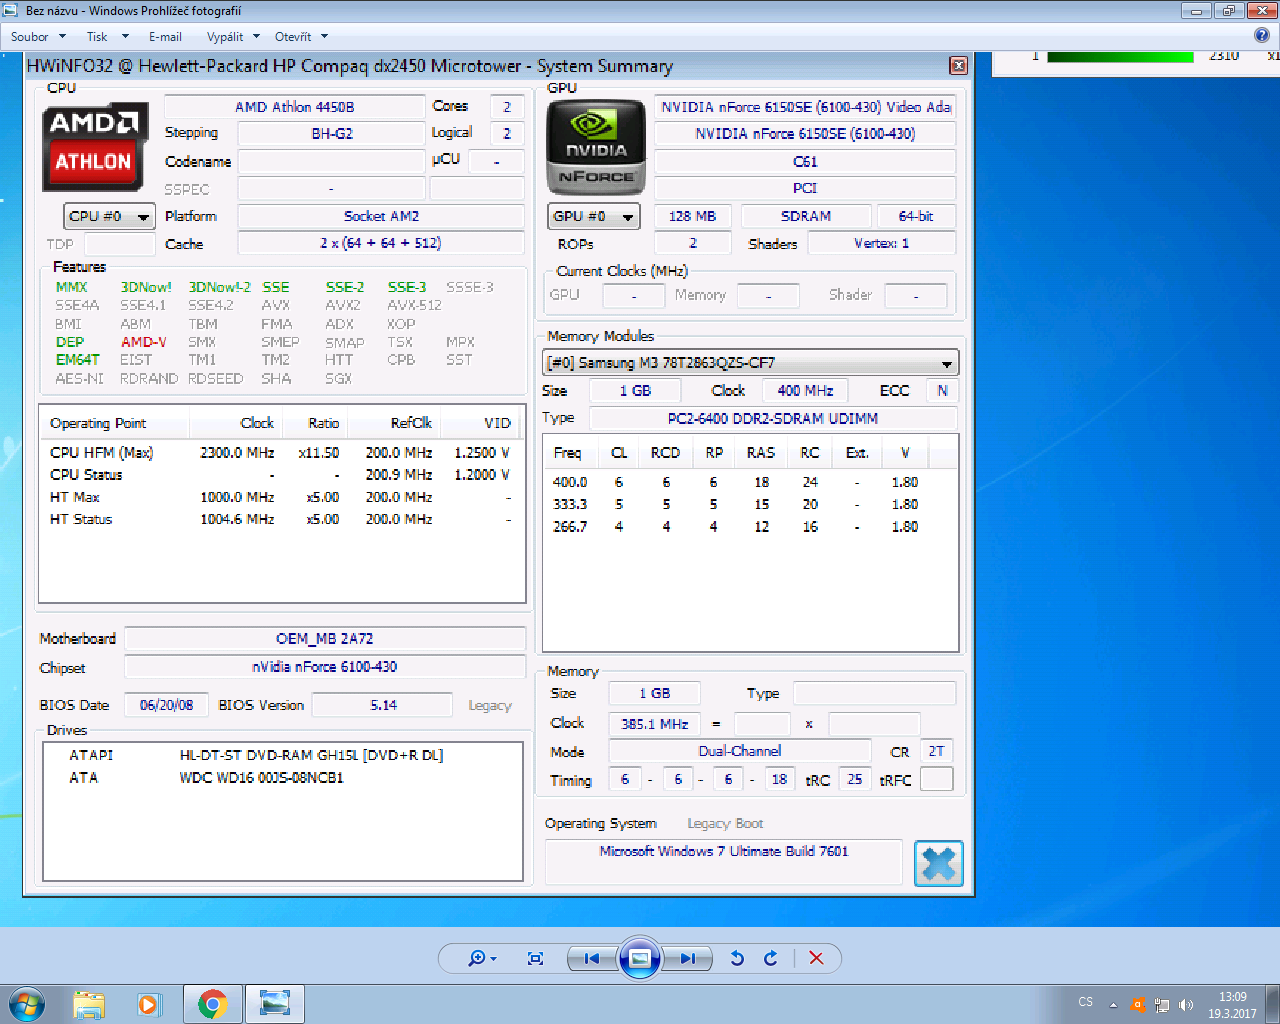This screenshot has height=1024, width=1280.
Task: Rotate the picture counterclockwise
Action: click(x=737, y=958)
